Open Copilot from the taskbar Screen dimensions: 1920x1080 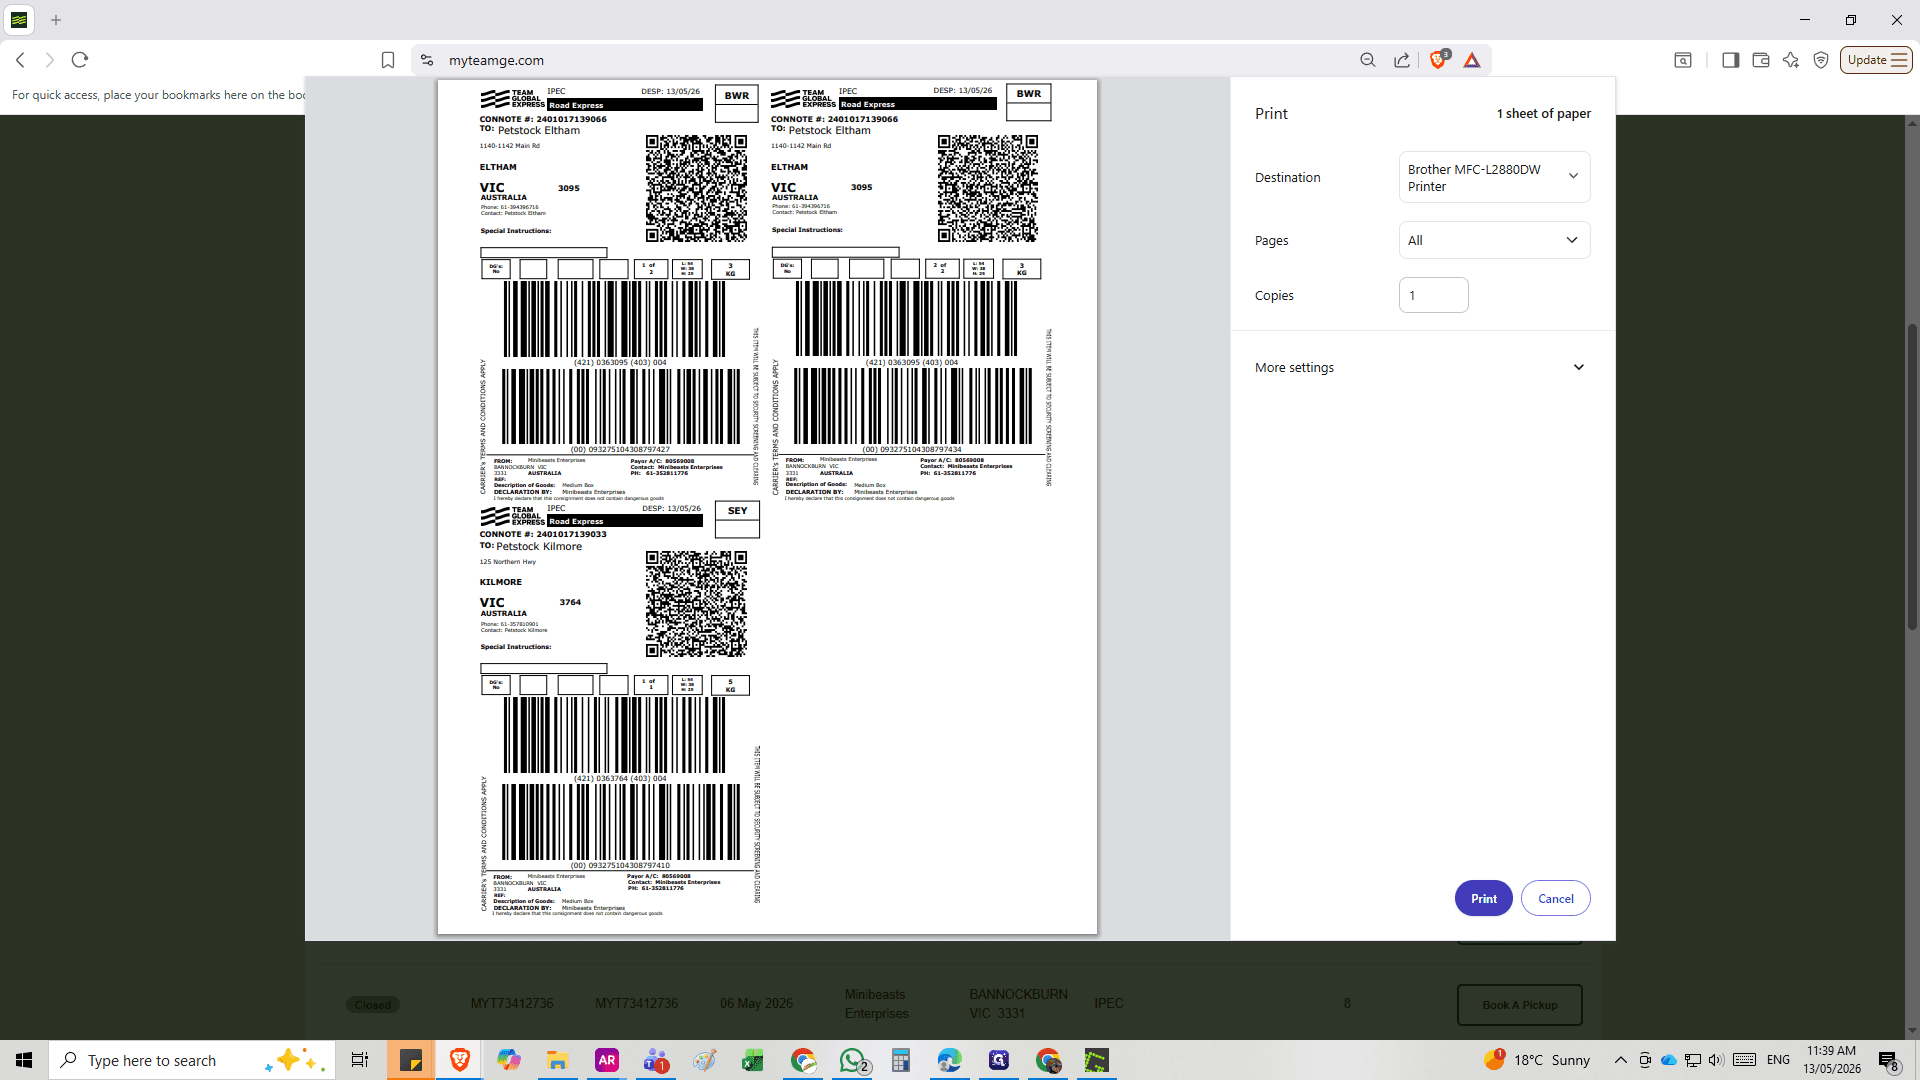(509, 1060)
